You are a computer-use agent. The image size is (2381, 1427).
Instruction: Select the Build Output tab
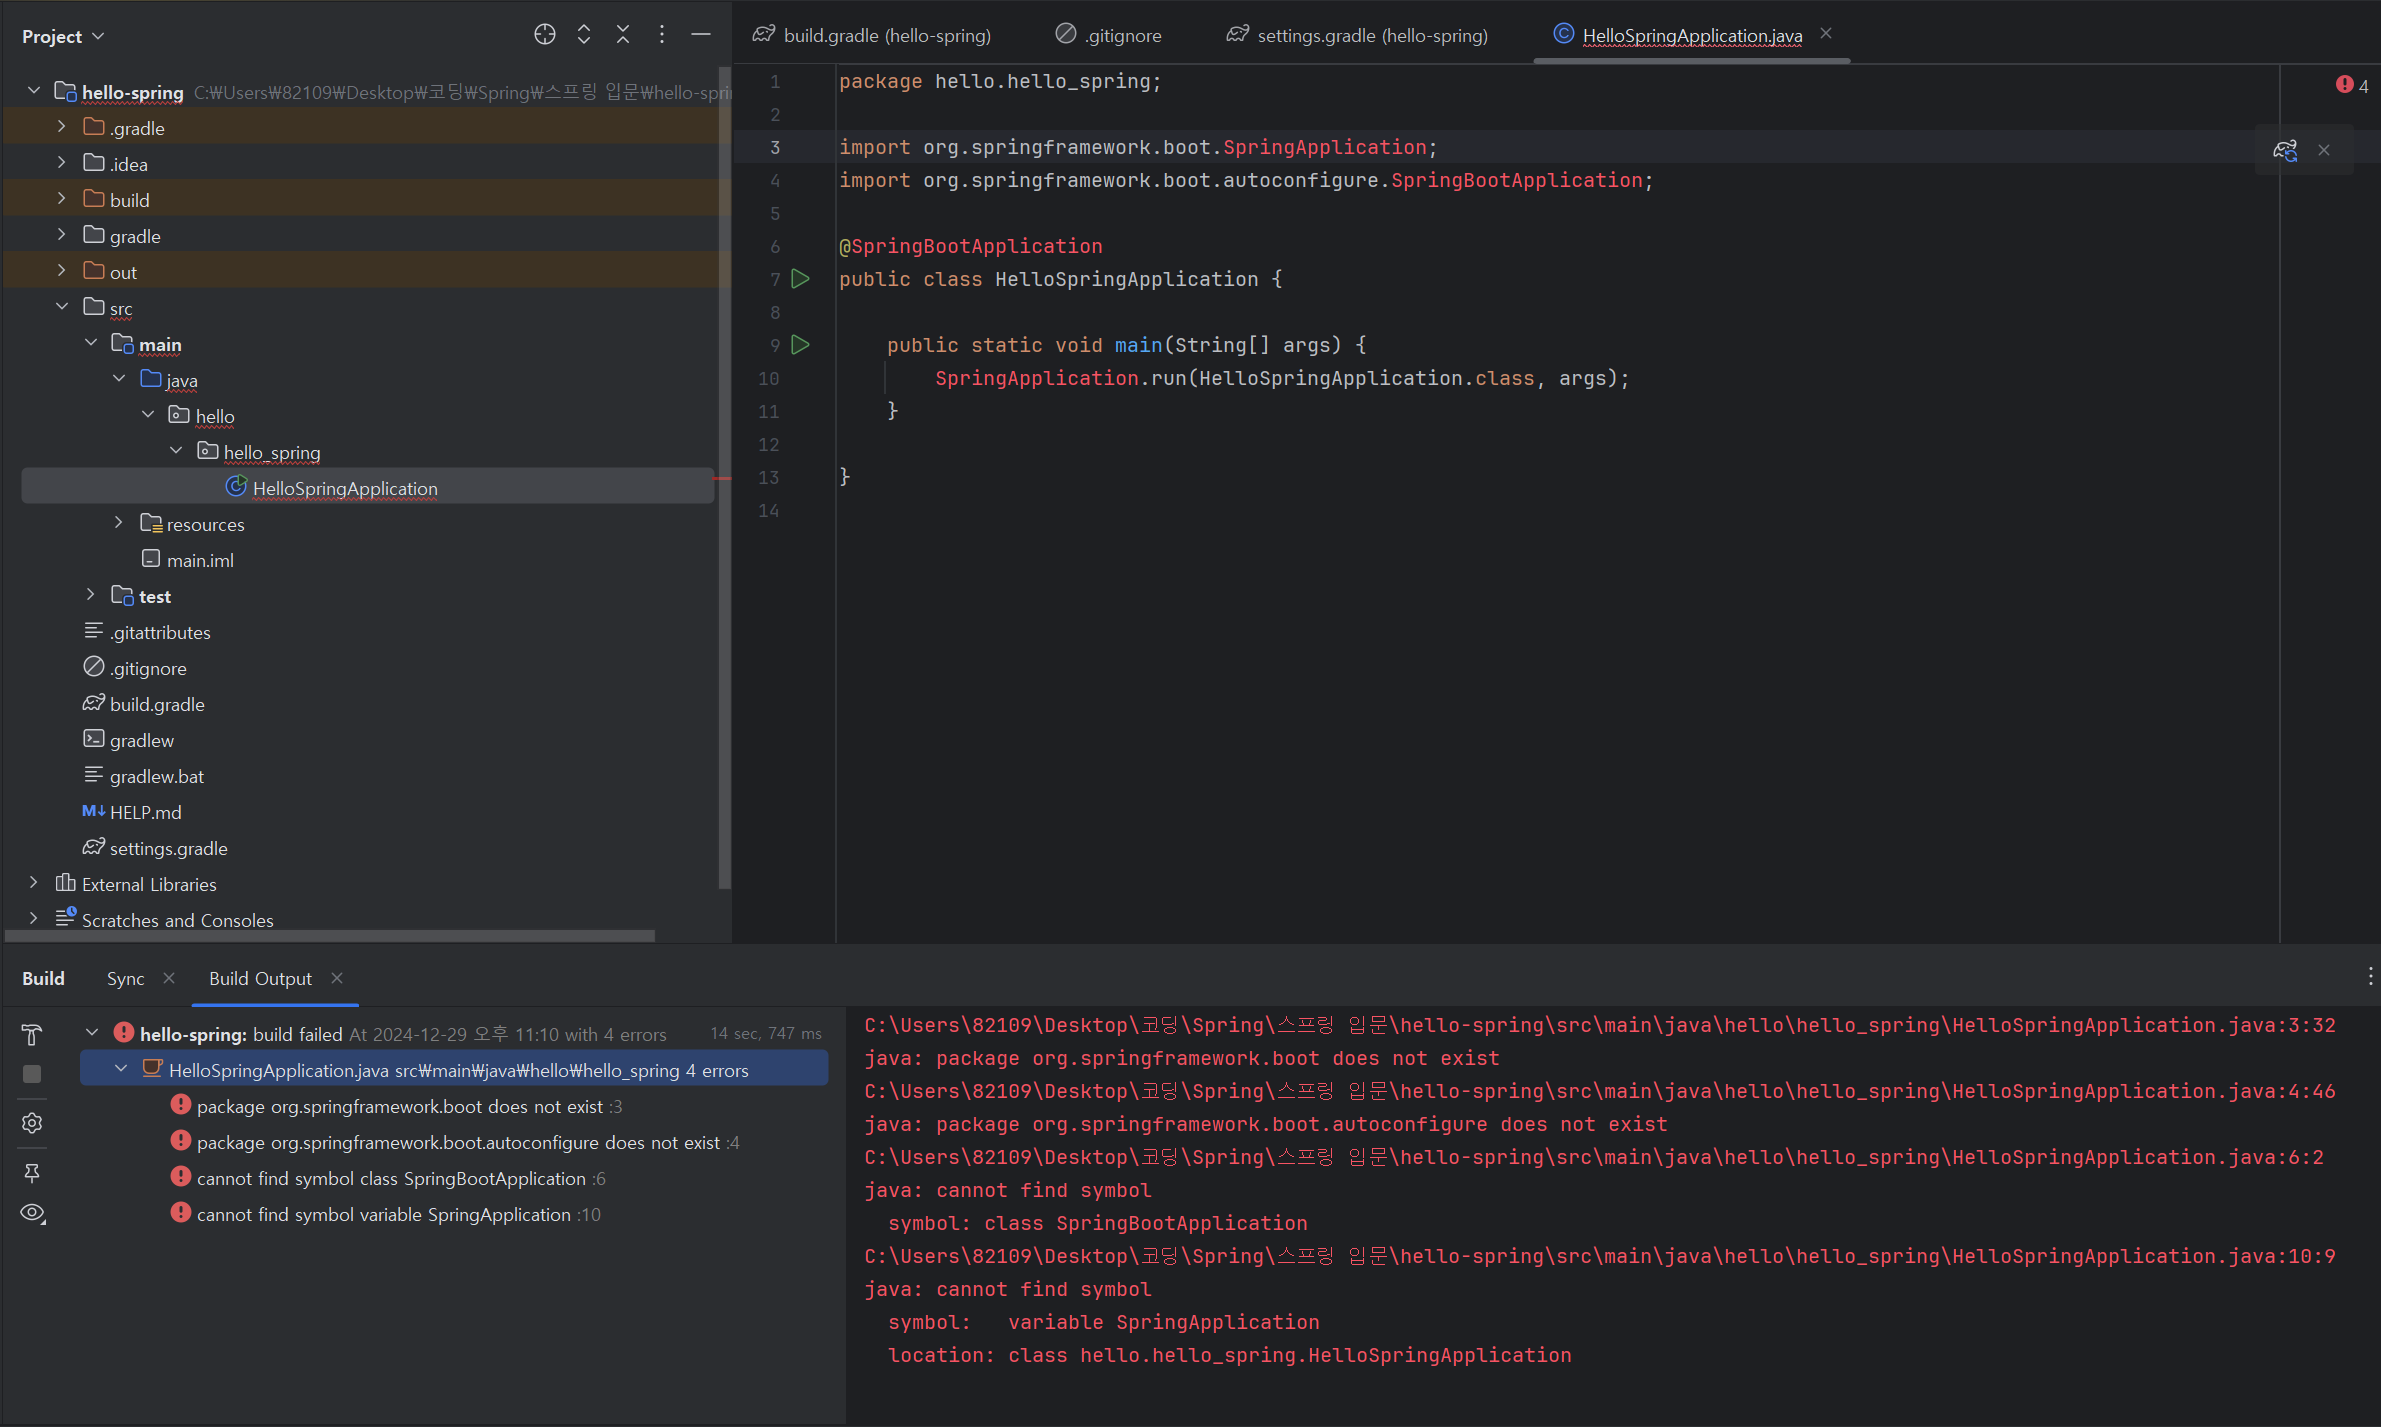tap(260, 978)
